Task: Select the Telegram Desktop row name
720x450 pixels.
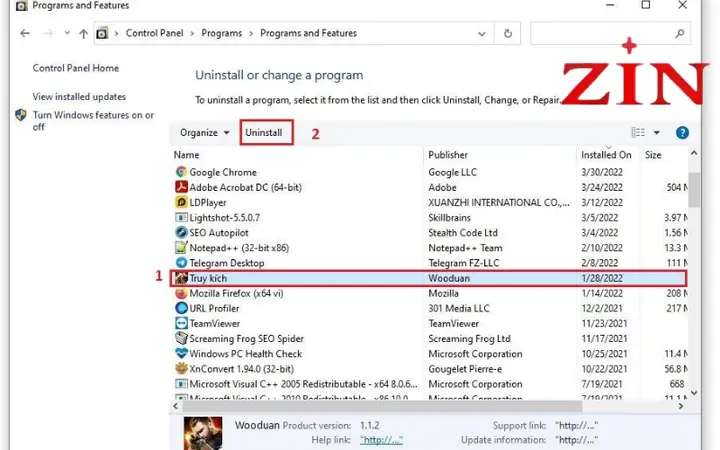Action: (227, 263)
